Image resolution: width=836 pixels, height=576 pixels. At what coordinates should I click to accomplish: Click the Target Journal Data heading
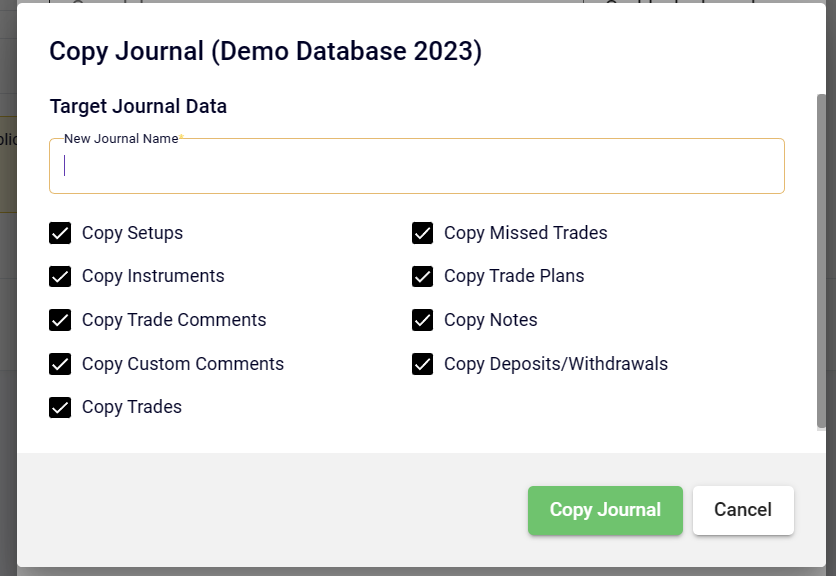[137, 106]
